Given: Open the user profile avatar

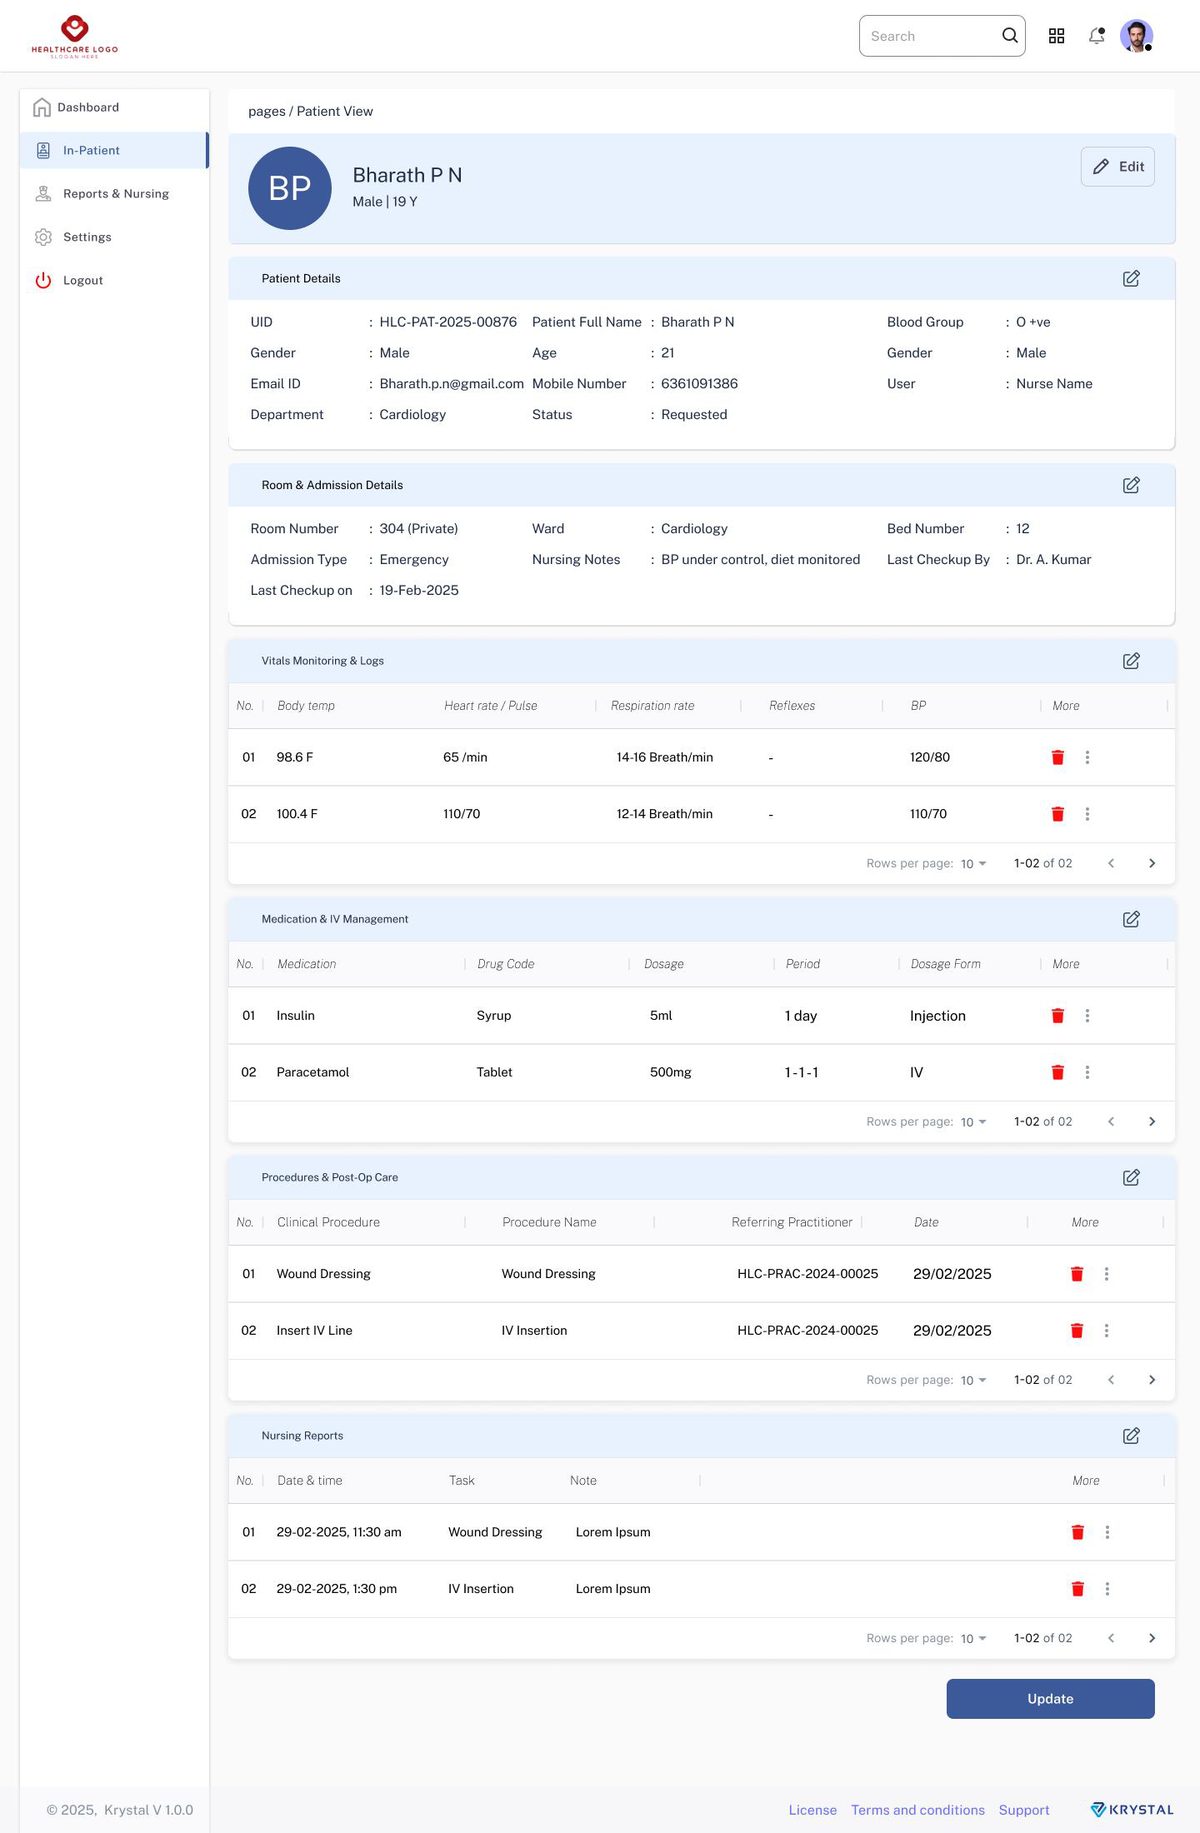Looking at the screenshot, I should [1136, 36].
